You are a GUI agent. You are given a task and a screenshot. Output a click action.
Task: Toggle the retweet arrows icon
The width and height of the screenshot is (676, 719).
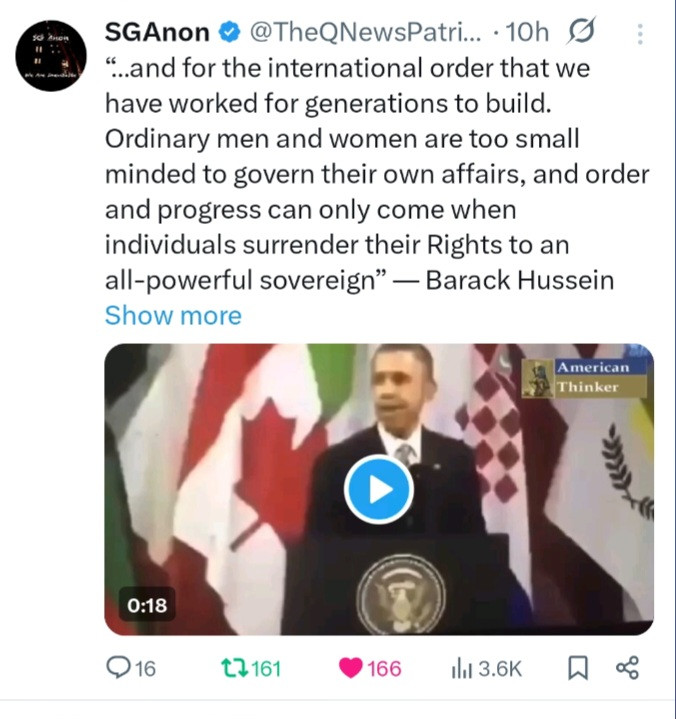(234, 668)
